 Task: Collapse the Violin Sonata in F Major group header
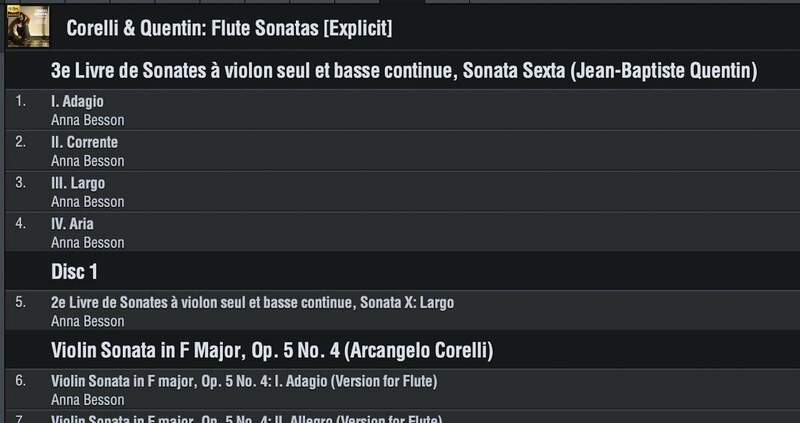(x=271, y=351)
